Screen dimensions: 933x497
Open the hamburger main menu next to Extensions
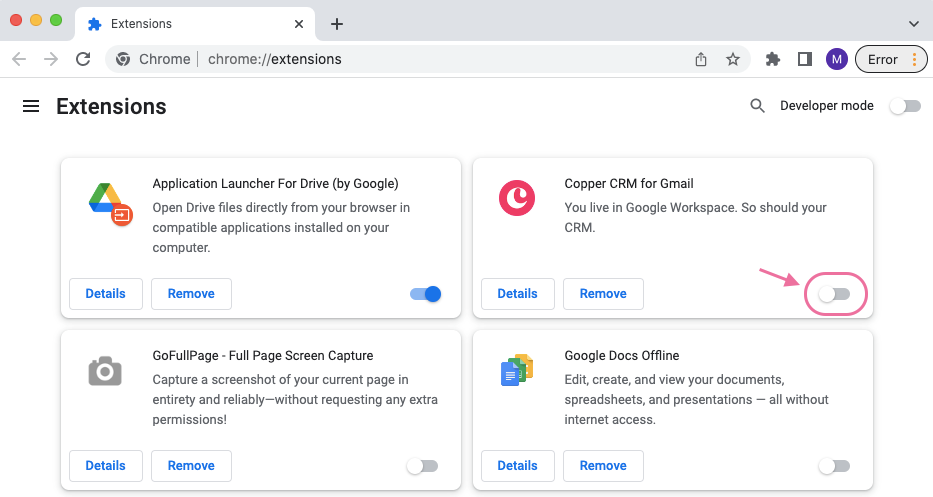(x=31, y=106)
